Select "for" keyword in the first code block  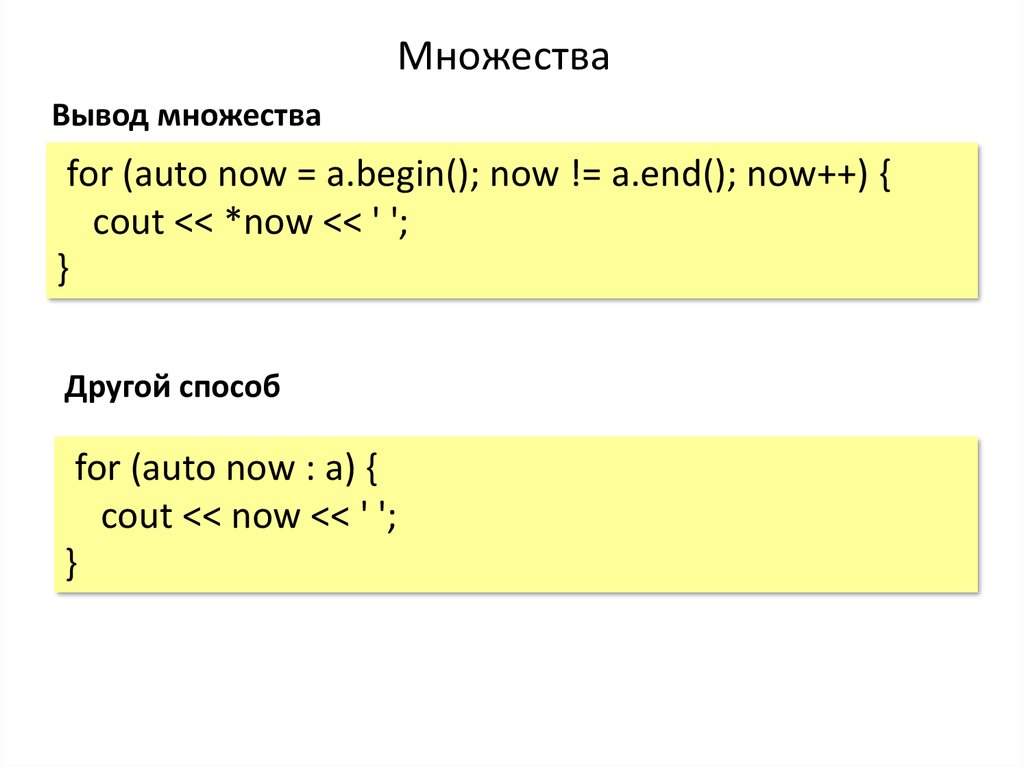89,175
